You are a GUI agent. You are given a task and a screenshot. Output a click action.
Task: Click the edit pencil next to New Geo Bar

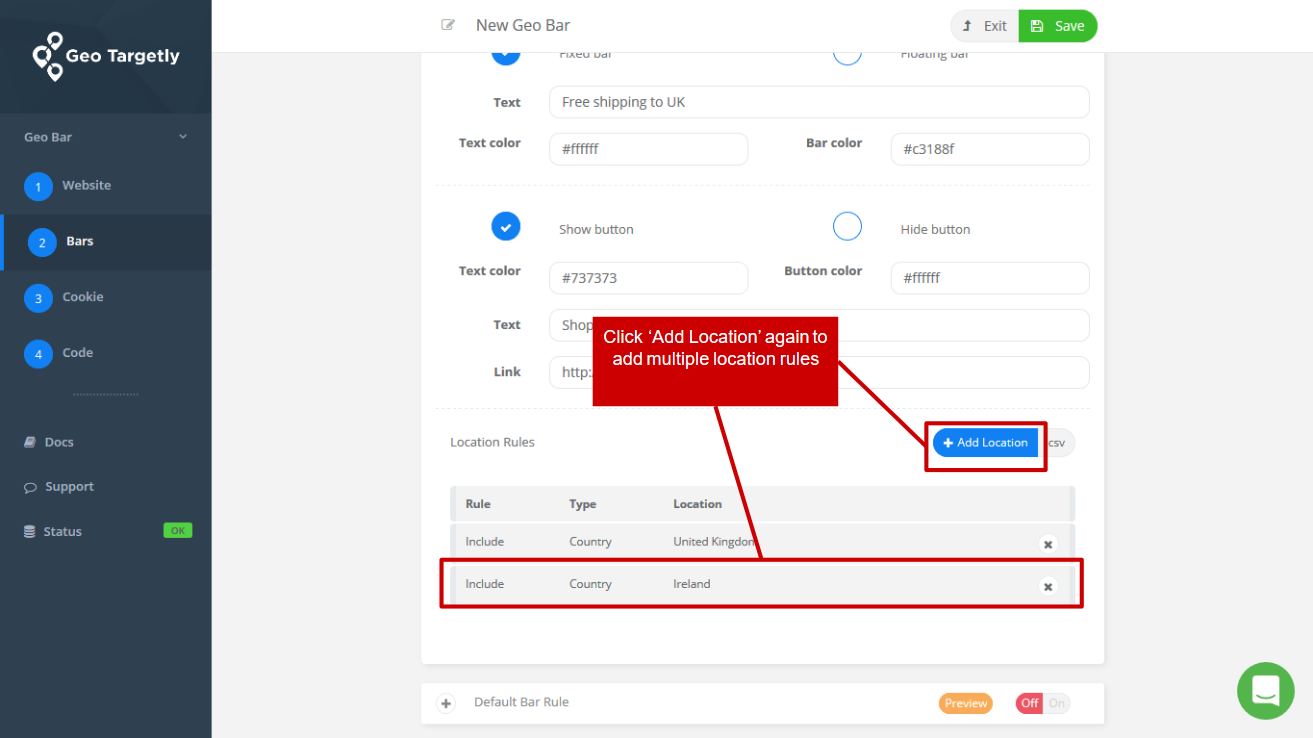pos(447,24)
